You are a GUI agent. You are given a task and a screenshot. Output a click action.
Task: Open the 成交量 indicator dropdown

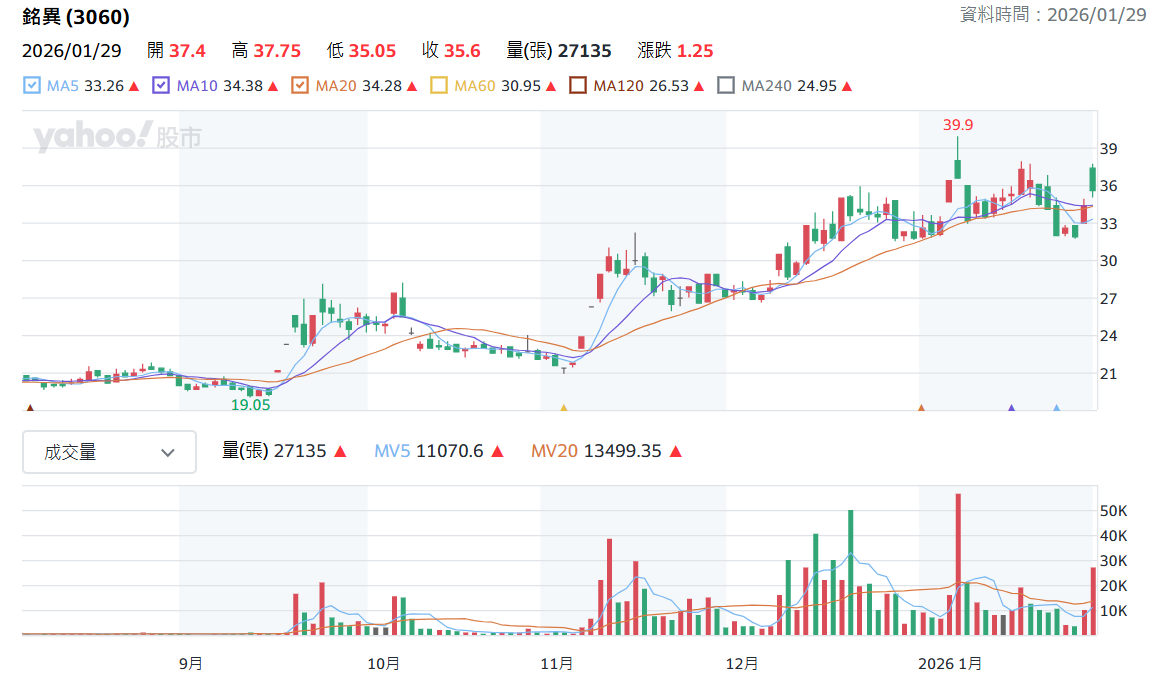tap(110, 451)
